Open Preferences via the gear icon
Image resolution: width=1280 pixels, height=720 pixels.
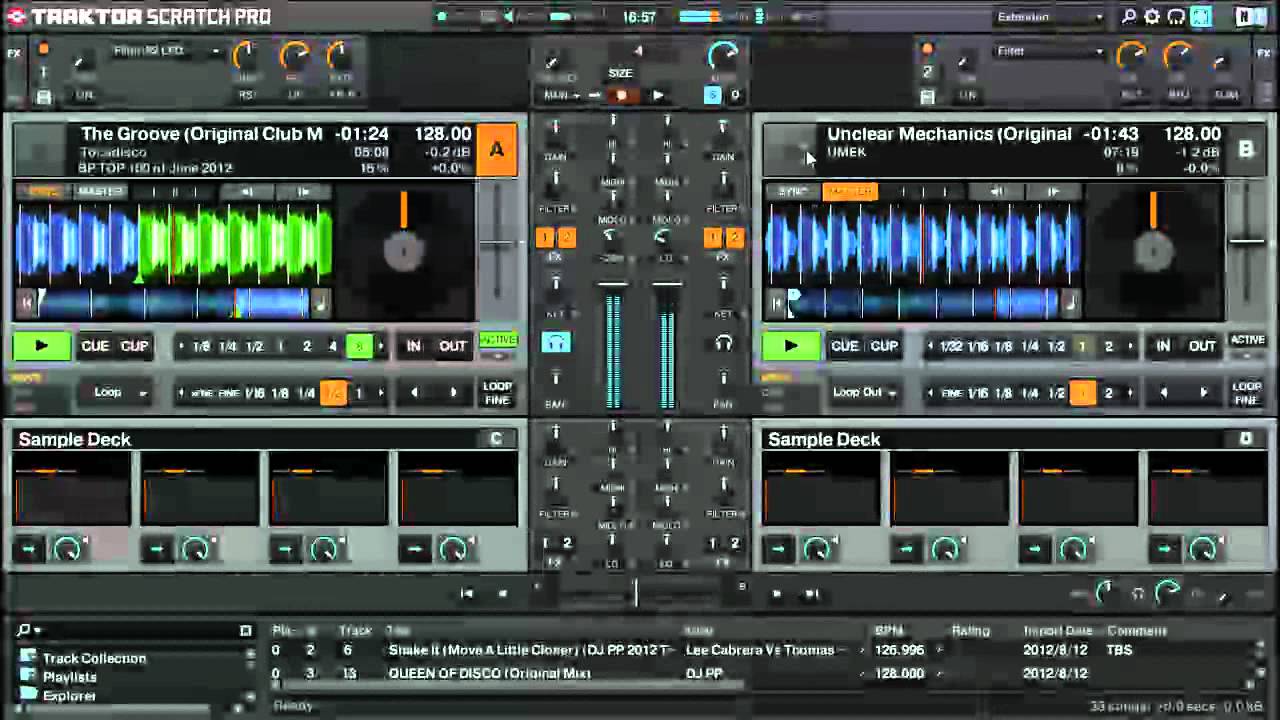click(1152, 17)
